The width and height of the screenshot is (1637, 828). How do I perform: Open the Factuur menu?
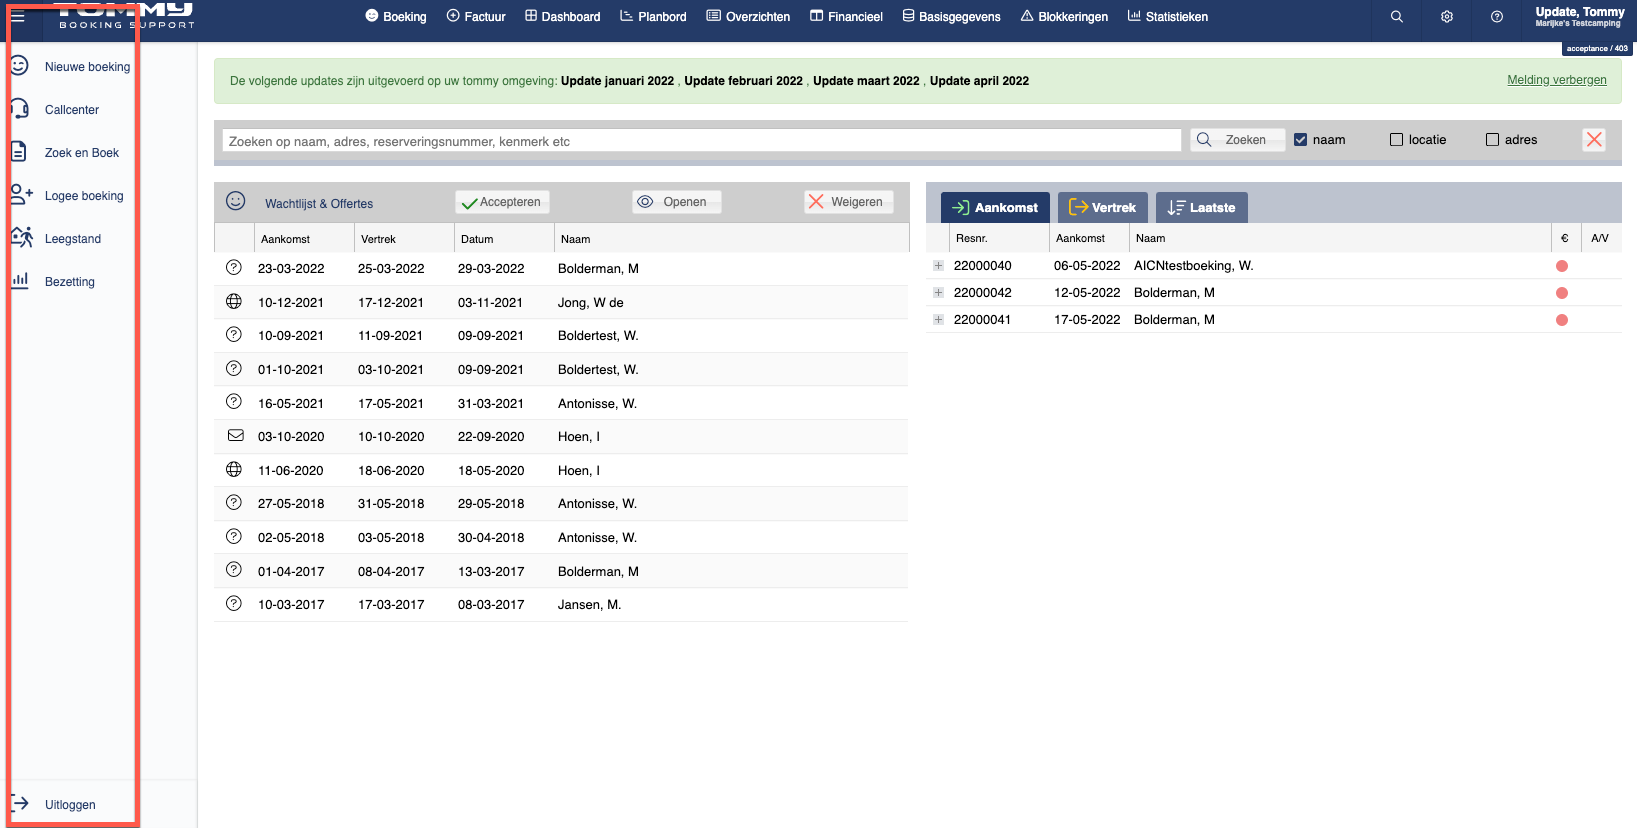pyautogui.click(x=476, y=17)
